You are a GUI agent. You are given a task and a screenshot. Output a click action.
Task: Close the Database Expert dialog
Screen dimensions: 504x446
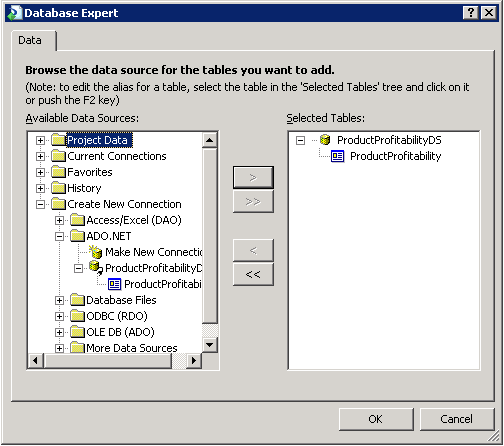point(489,13)
